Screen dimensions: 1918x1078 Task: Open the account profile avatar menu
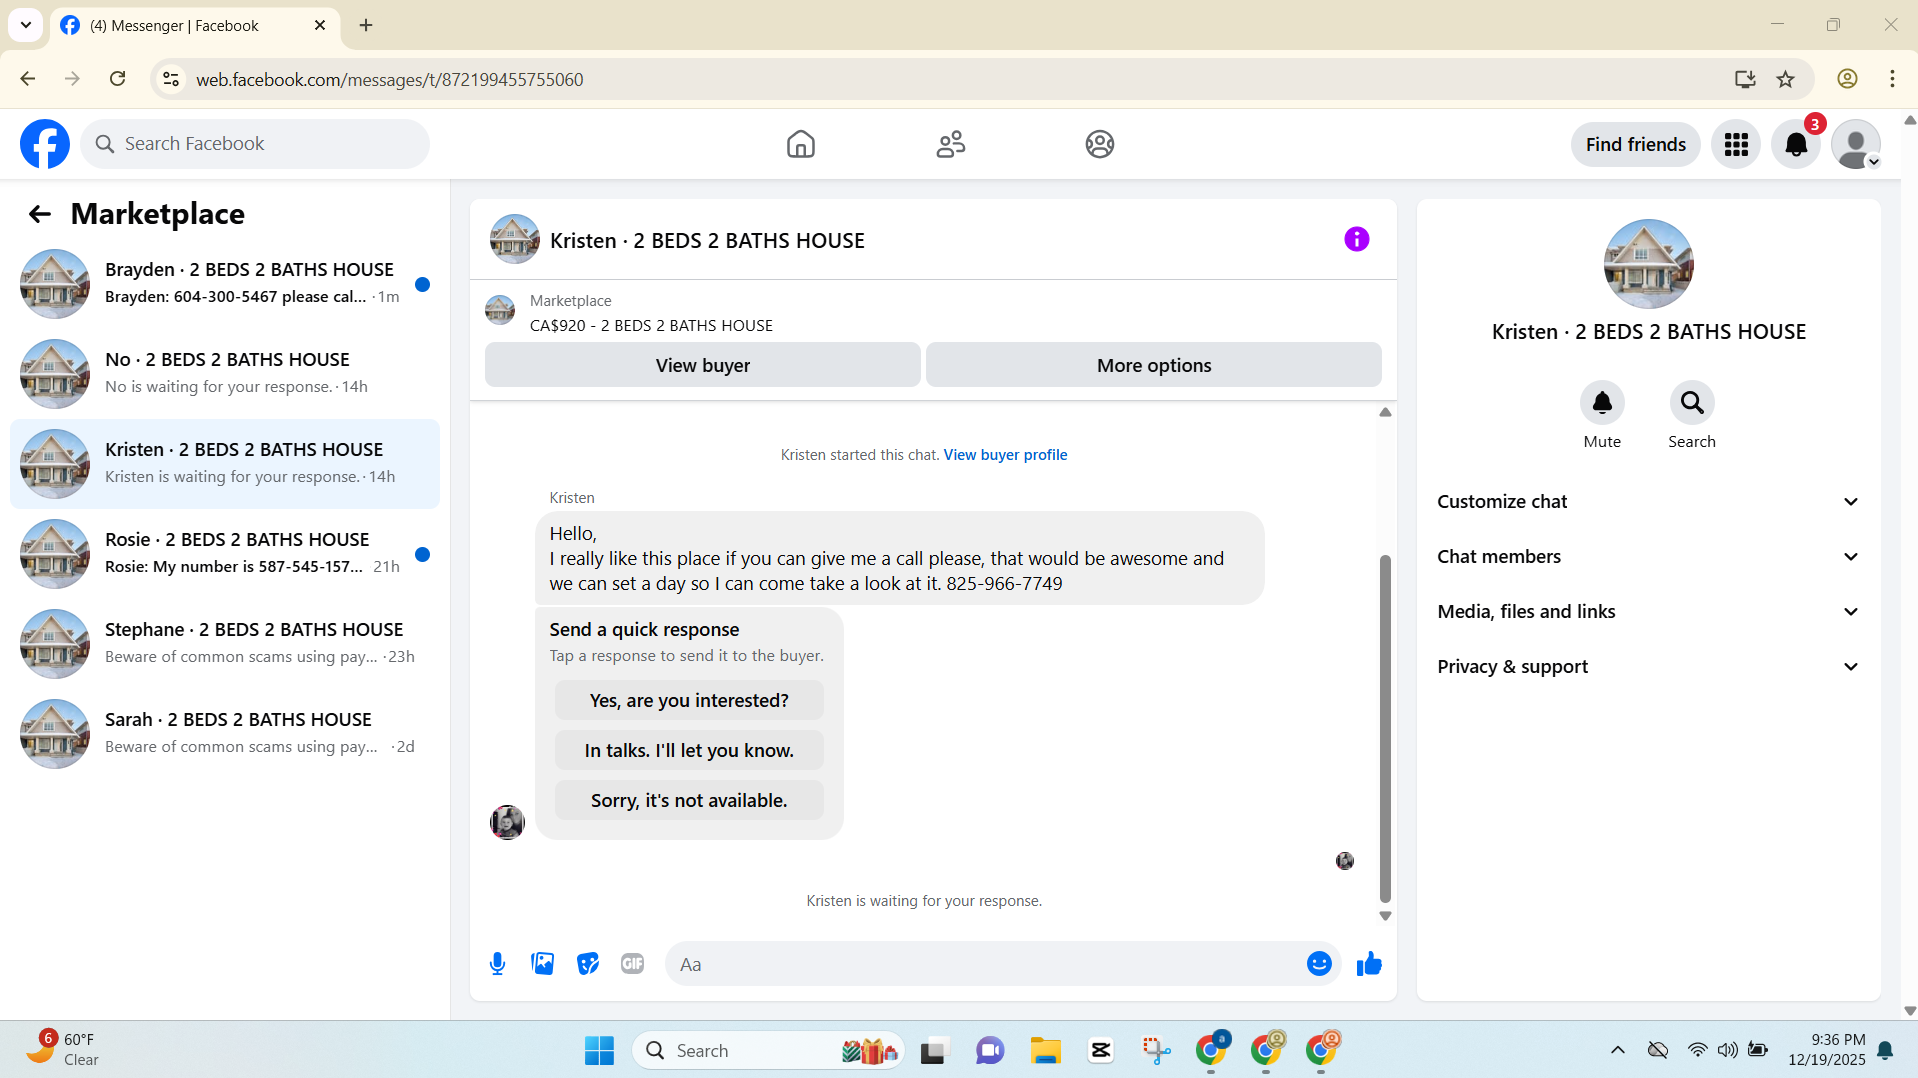1856,144
